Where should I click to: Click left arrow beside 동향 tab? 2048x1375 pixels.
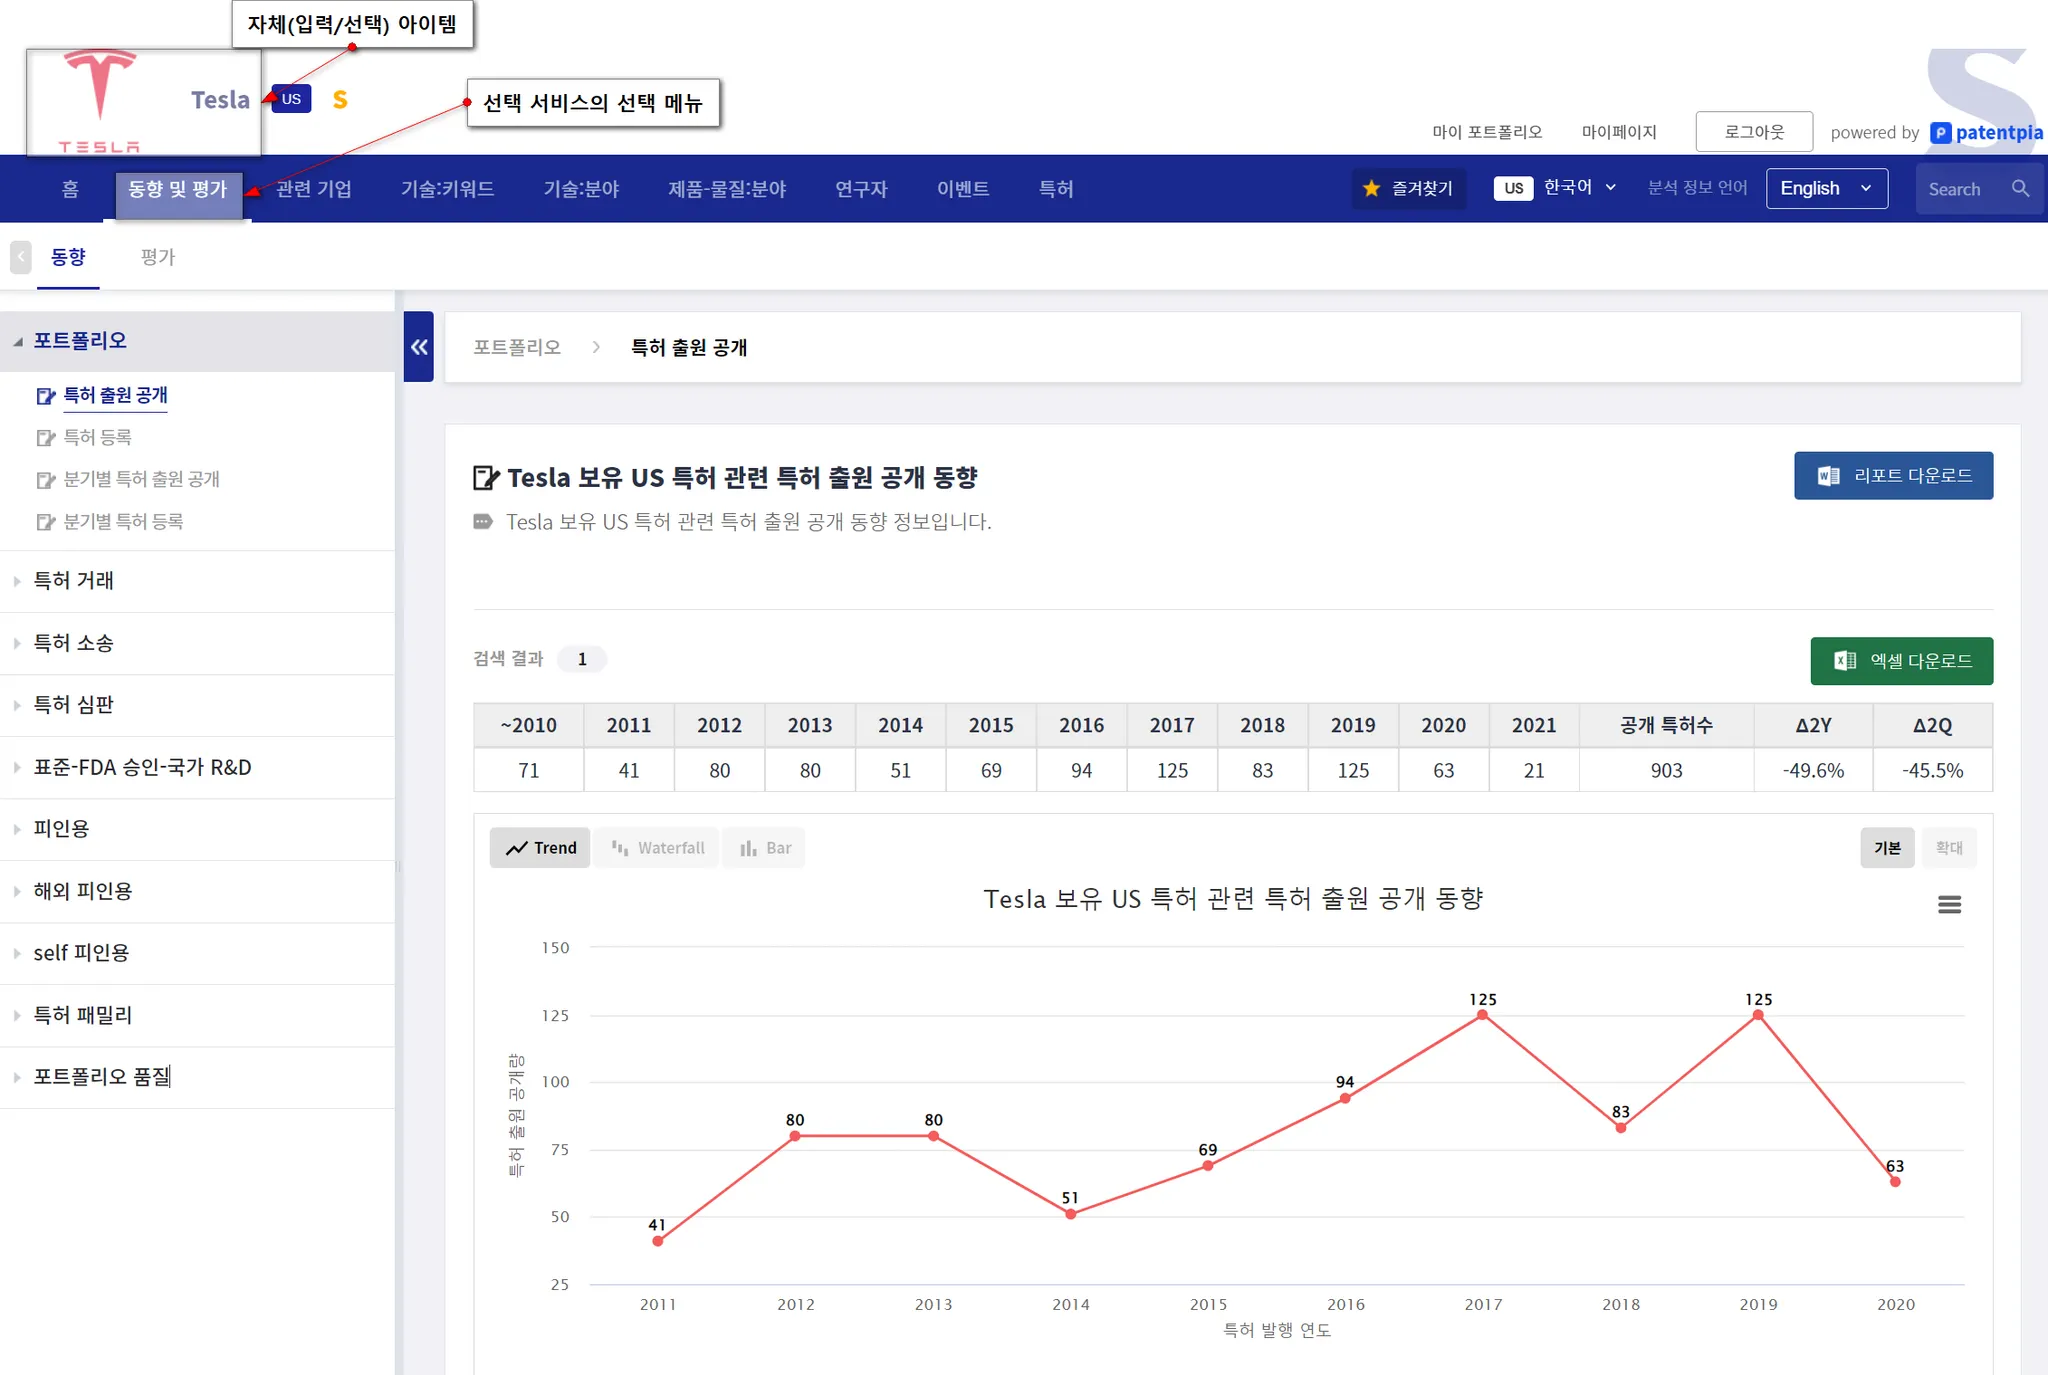click(x=21, y=257)
